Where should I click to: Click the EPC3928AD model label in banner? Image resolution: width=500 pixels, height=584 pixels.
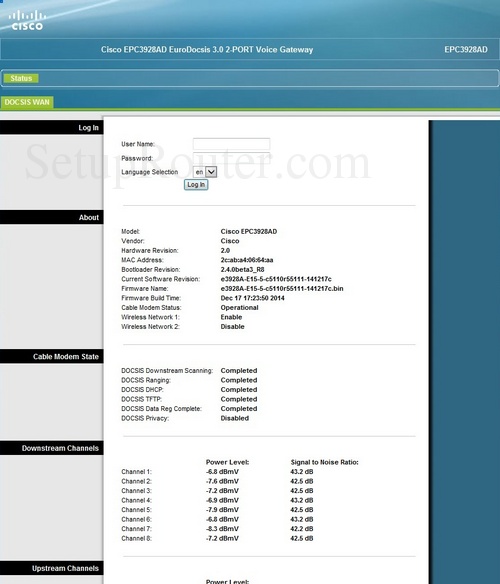(466, 50)
